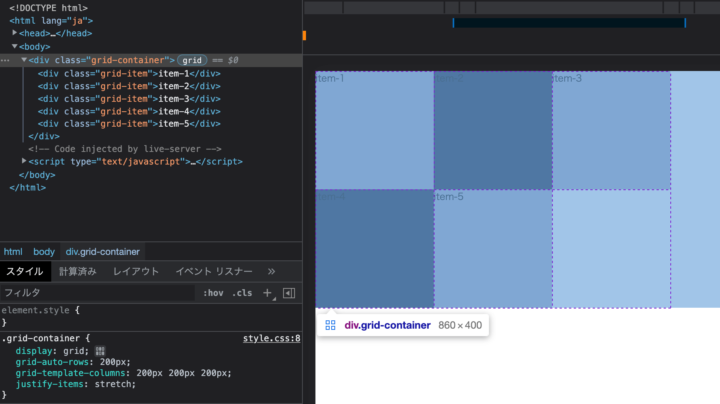Select the item-3 div in the DOM tree
This screenshot has height=404, width=720.
pos(129,99)
